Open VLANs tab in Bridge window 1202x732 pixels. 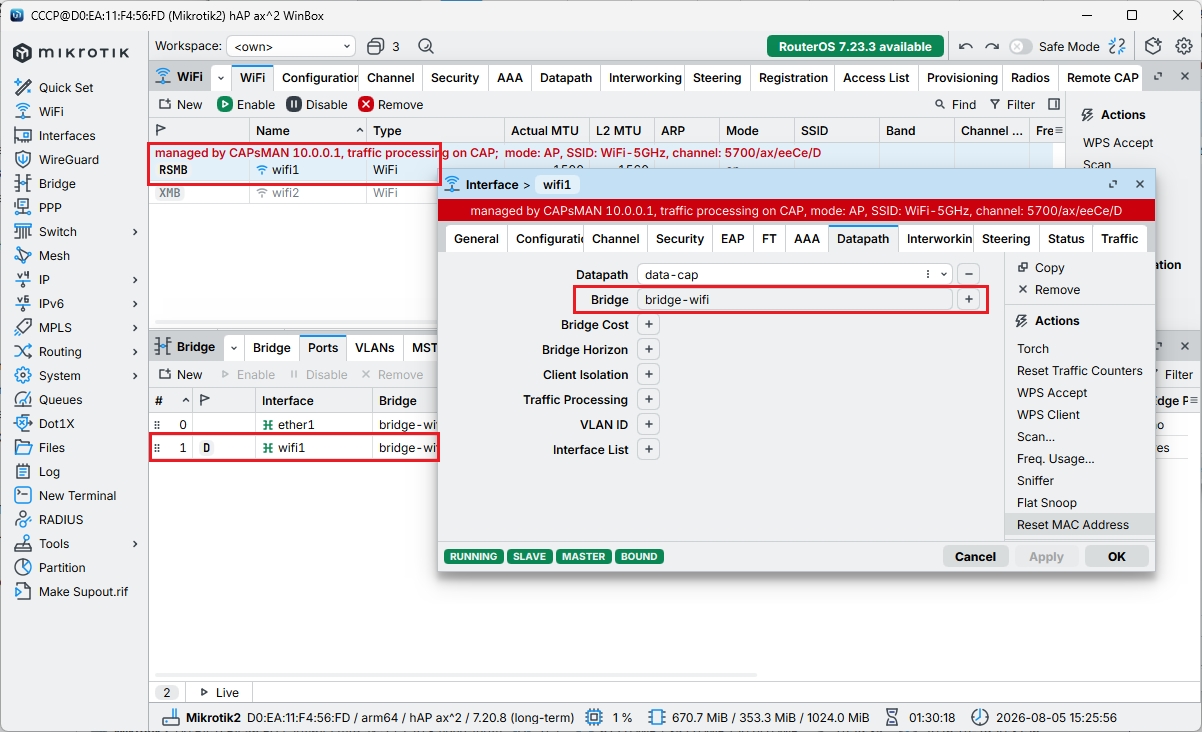[x=374, y=347]
